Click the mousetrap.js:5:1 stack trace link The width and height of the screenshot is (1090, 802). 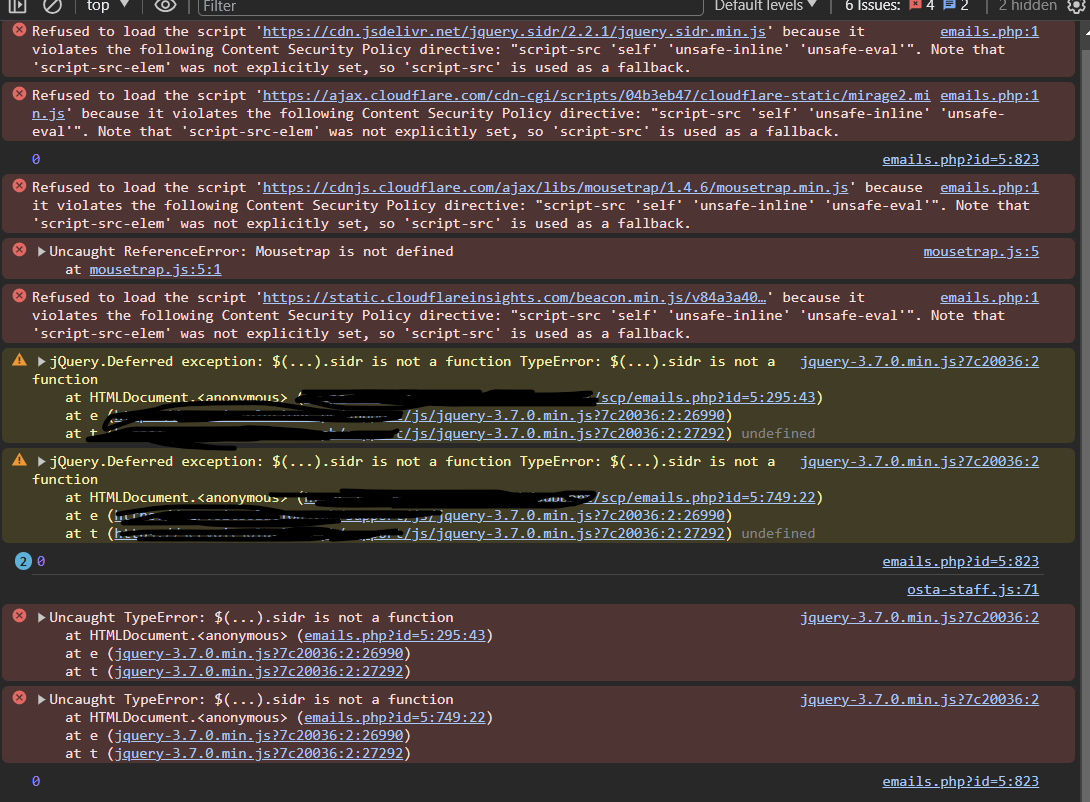click(x=155, y=269)
